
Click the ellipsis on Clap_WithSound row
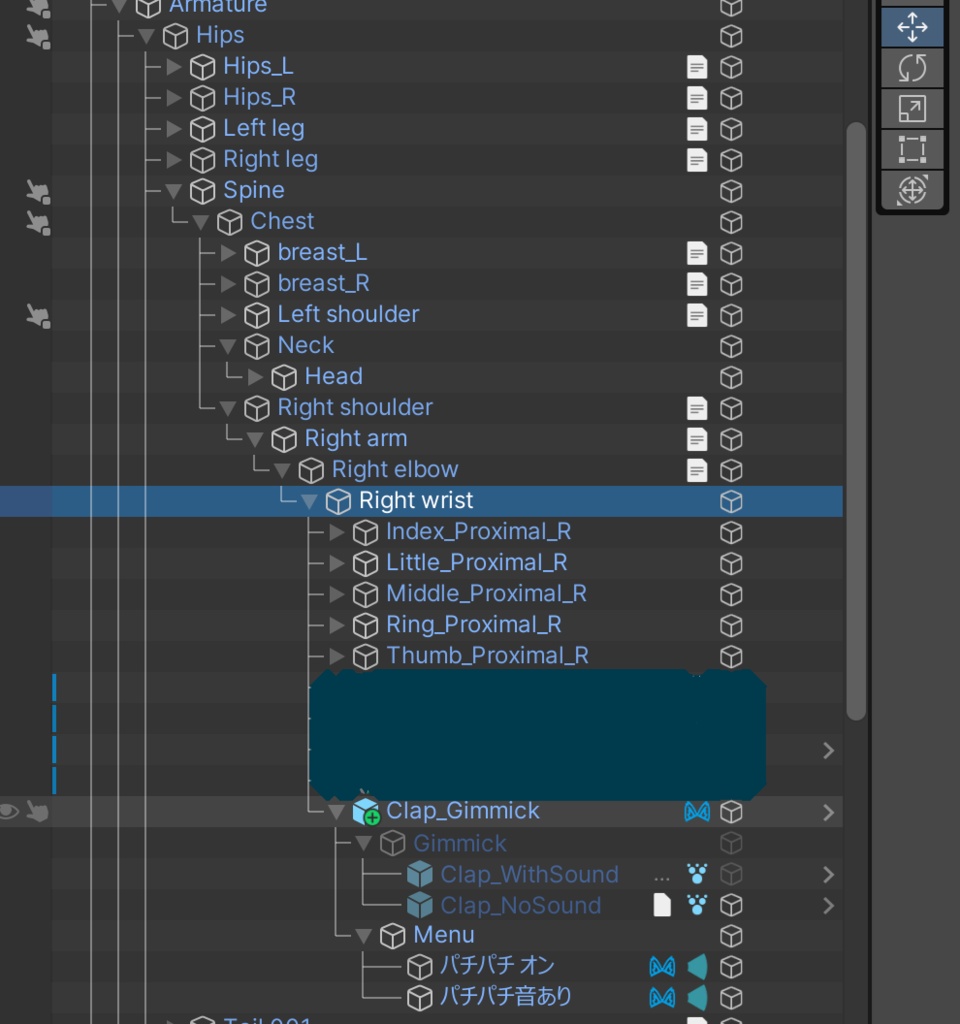(x=662, y=879)
